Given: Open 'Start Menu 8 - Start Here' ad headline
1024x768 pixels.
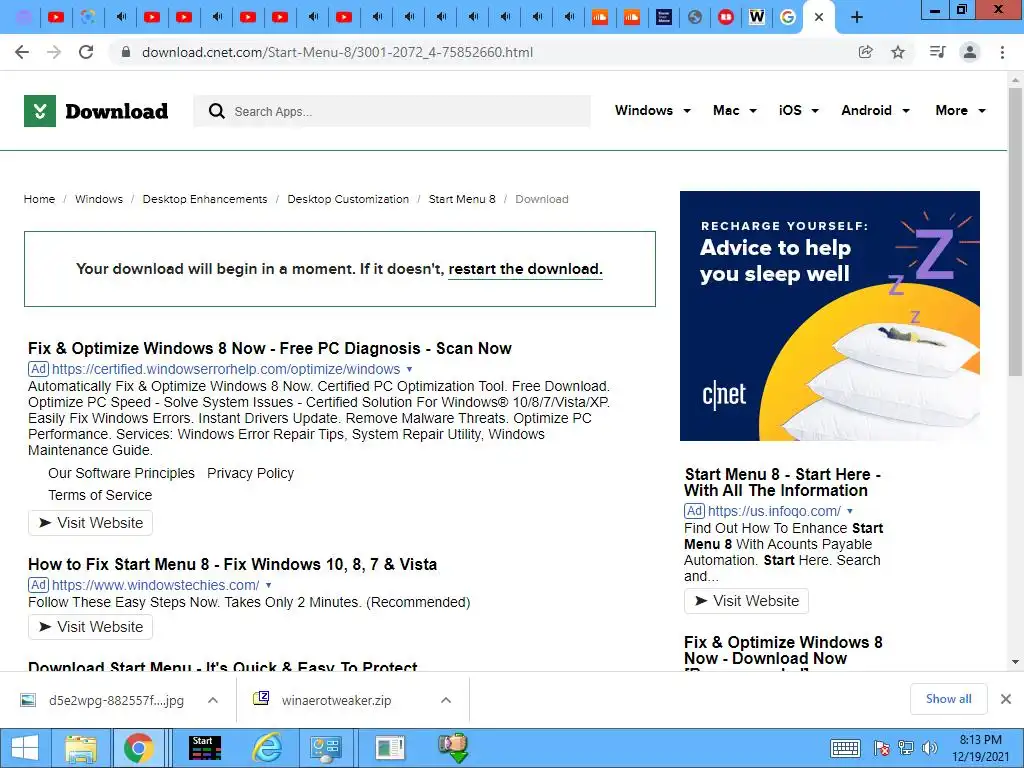Looking at the screenshot, I should click(x=782, y=483).
